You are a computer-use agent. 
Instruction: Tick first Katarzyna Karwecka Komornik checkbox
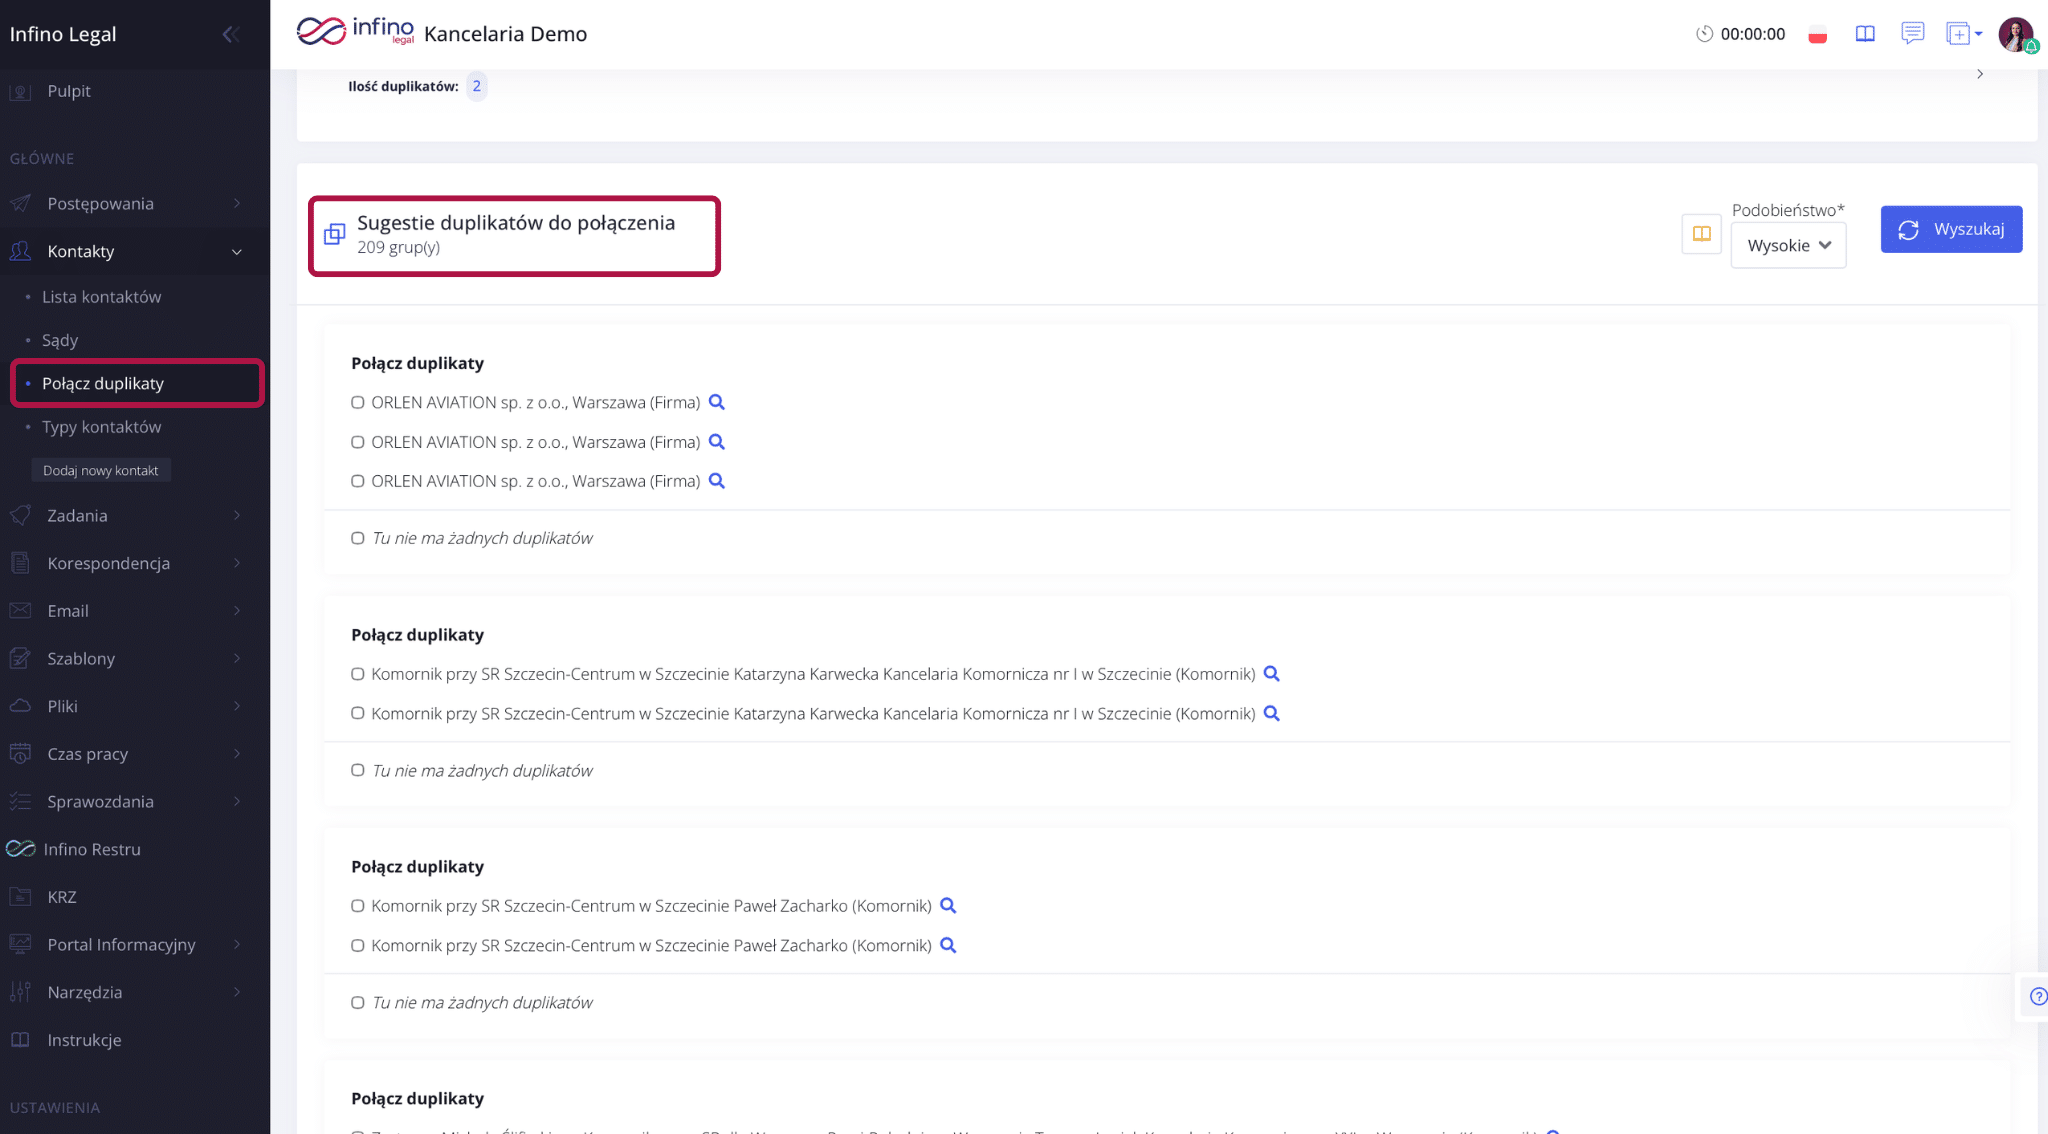click(357, 674)
